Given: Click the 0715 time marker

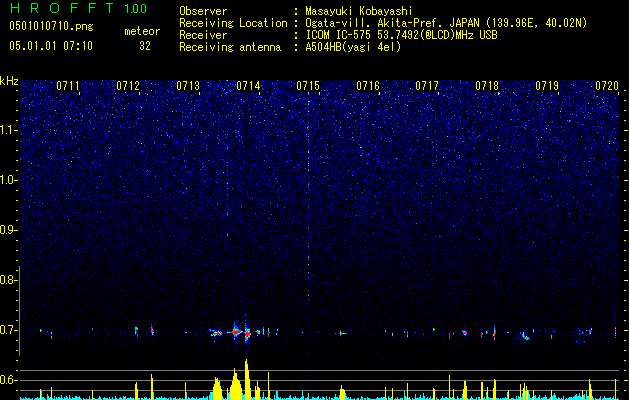Looking at the screenshot, I should tap(308, 86).
